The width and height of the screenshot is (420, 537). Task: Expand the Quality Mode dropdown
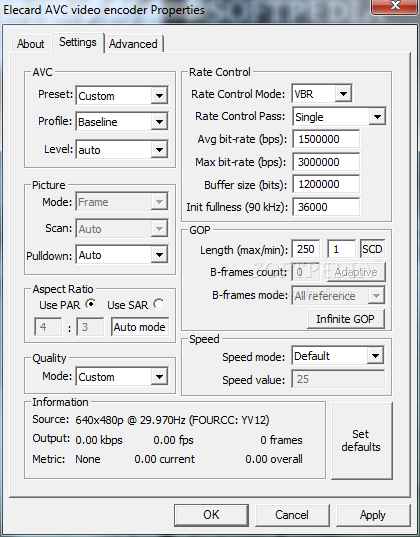[x=122, y=377]
